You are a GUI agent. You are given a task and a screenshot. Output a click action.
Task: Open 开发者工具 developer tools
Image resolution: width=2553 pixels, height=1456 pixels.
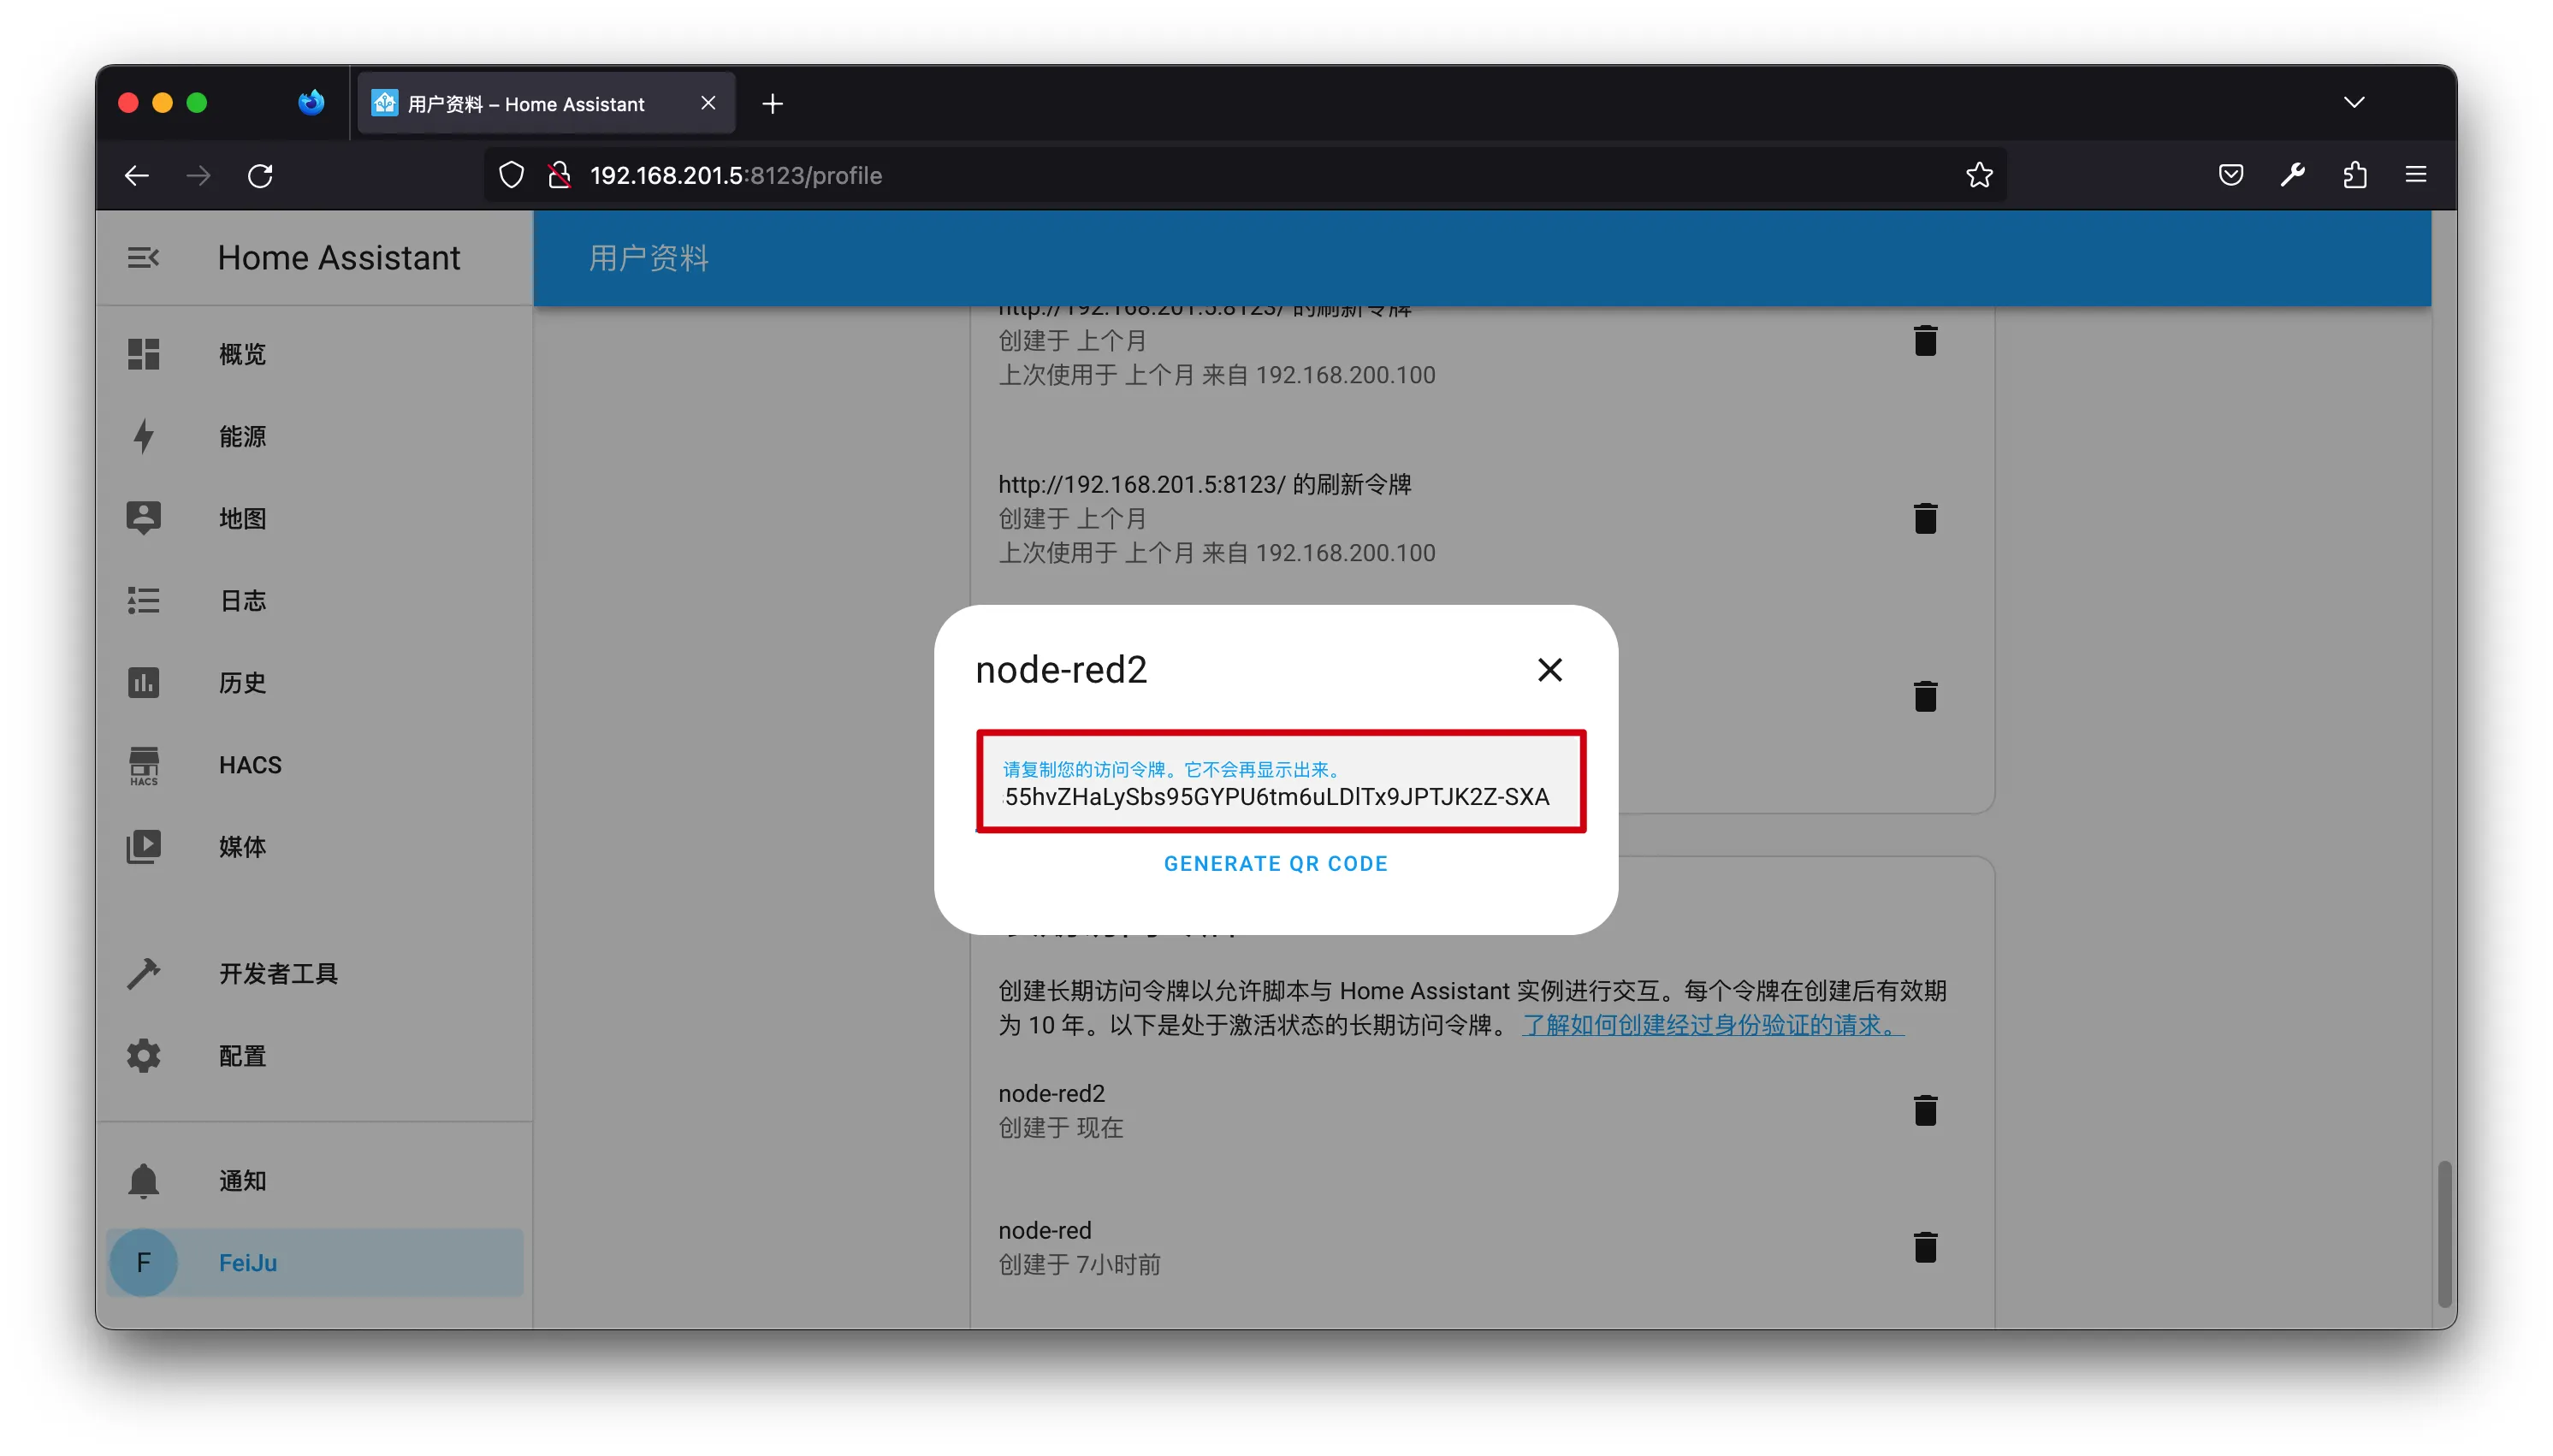[x=315, y=973]
